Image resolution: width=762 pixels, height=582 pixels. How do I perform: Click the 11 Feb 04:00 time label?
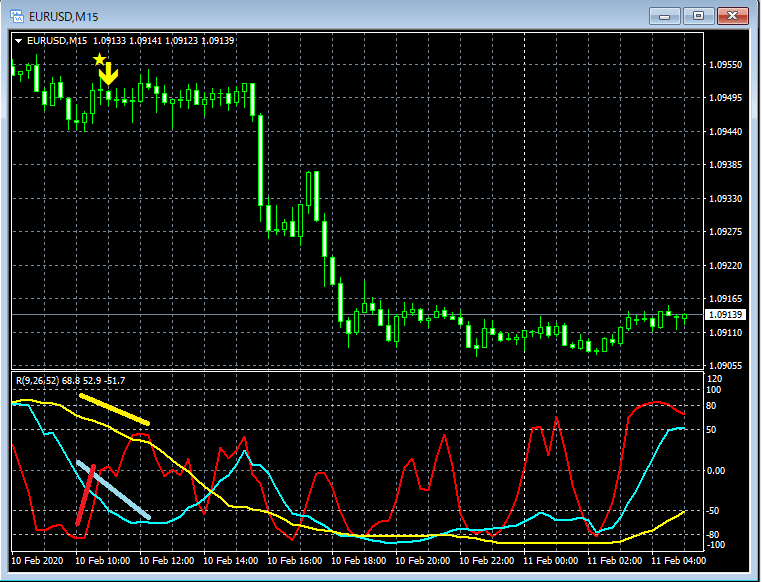tap(678, 561)
